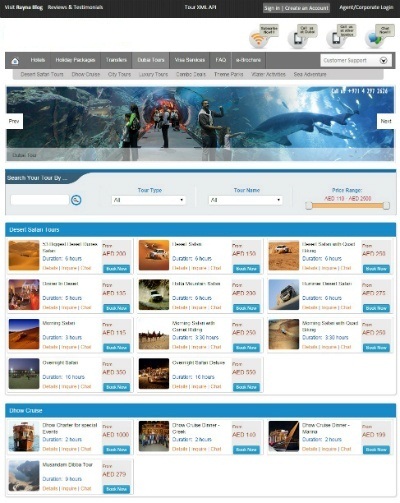400x503 pixels.
Task: Open Agent/Corporate Login link
Action: (366, 7)
